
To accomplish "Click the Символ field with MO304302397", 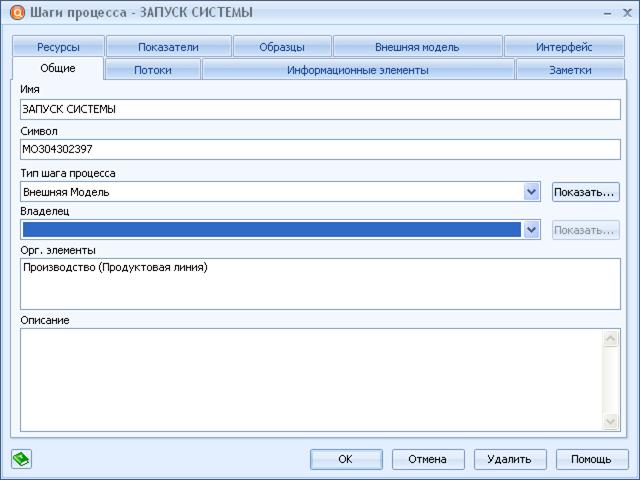I will [x=320, y=149].
